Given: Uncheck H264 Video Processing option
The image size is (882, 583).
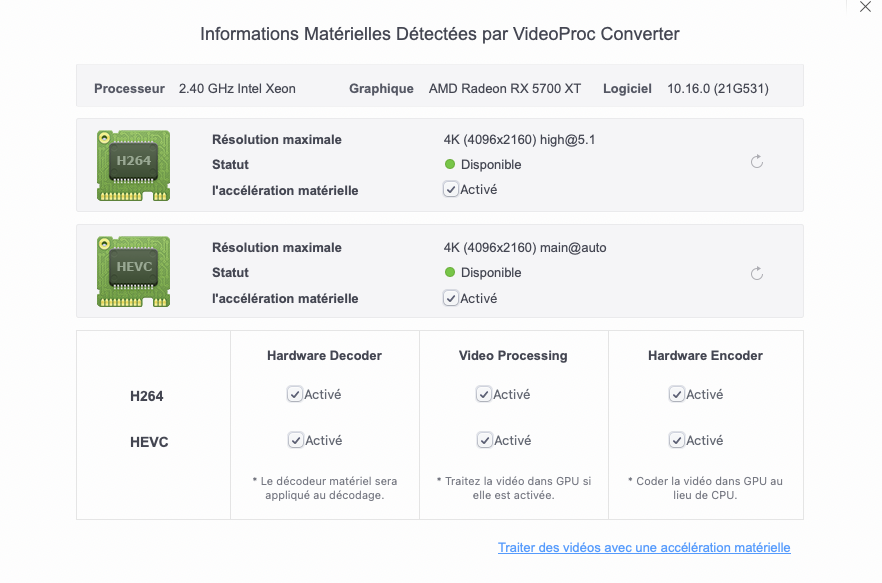Looking at the screenshot, I should (x=484, y=395).
